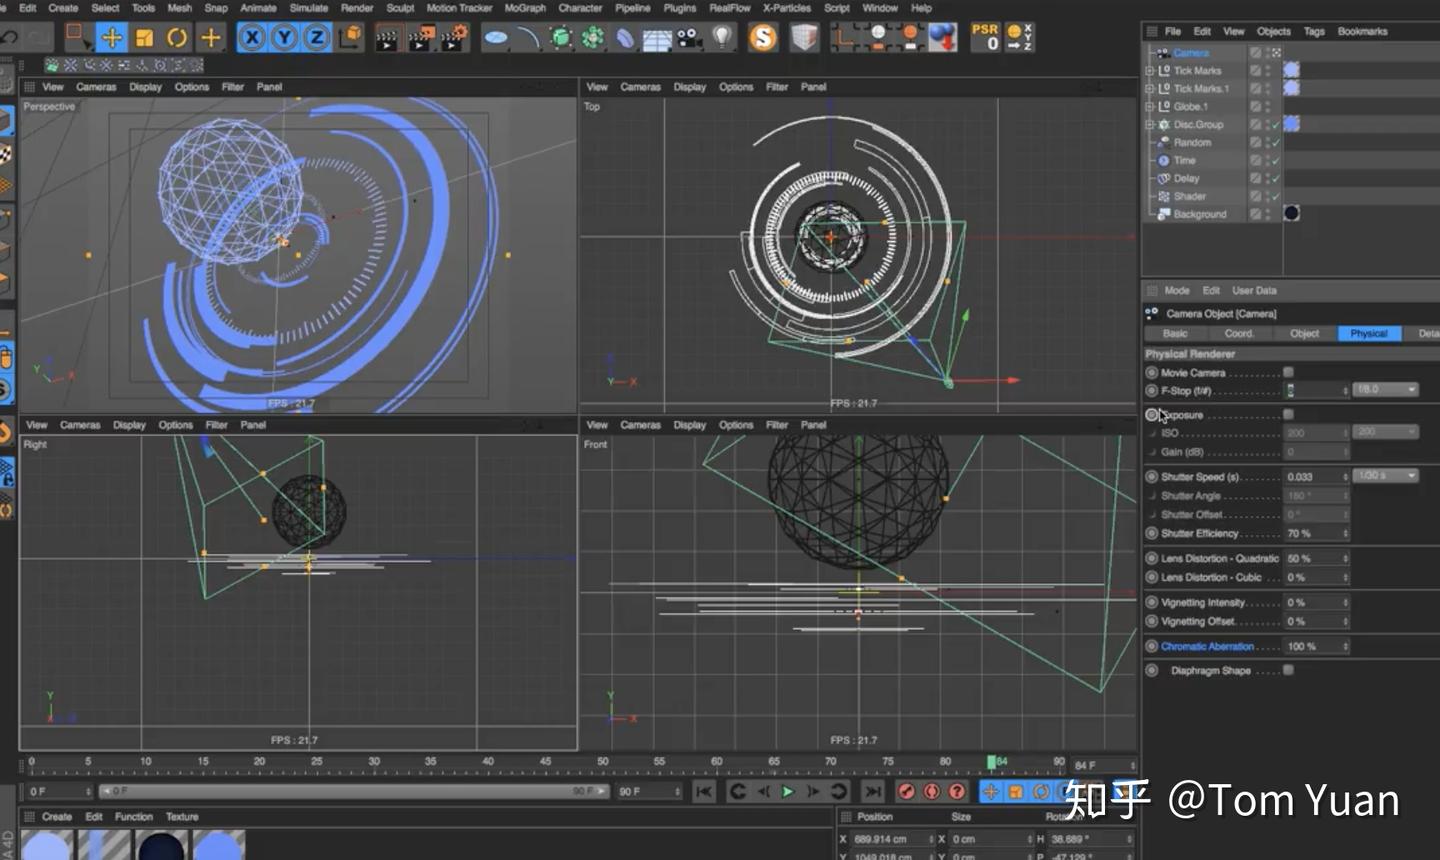Viewport: 1440px width, 860px height.
Task: Open the F-Stop preset dropdown
Action: click(1386, 390)
